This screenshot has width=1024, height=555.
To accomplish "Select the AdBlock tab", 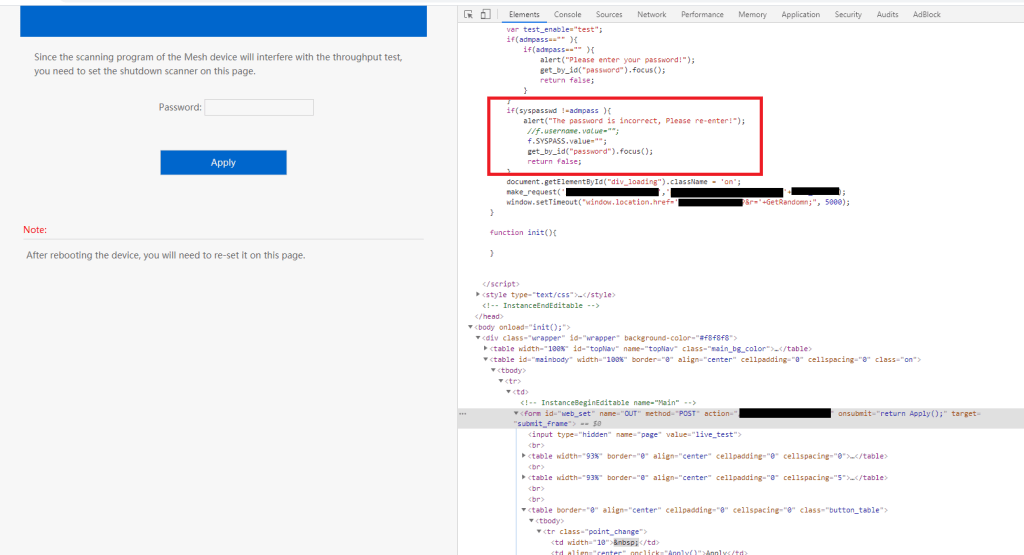I will (926, 15).
